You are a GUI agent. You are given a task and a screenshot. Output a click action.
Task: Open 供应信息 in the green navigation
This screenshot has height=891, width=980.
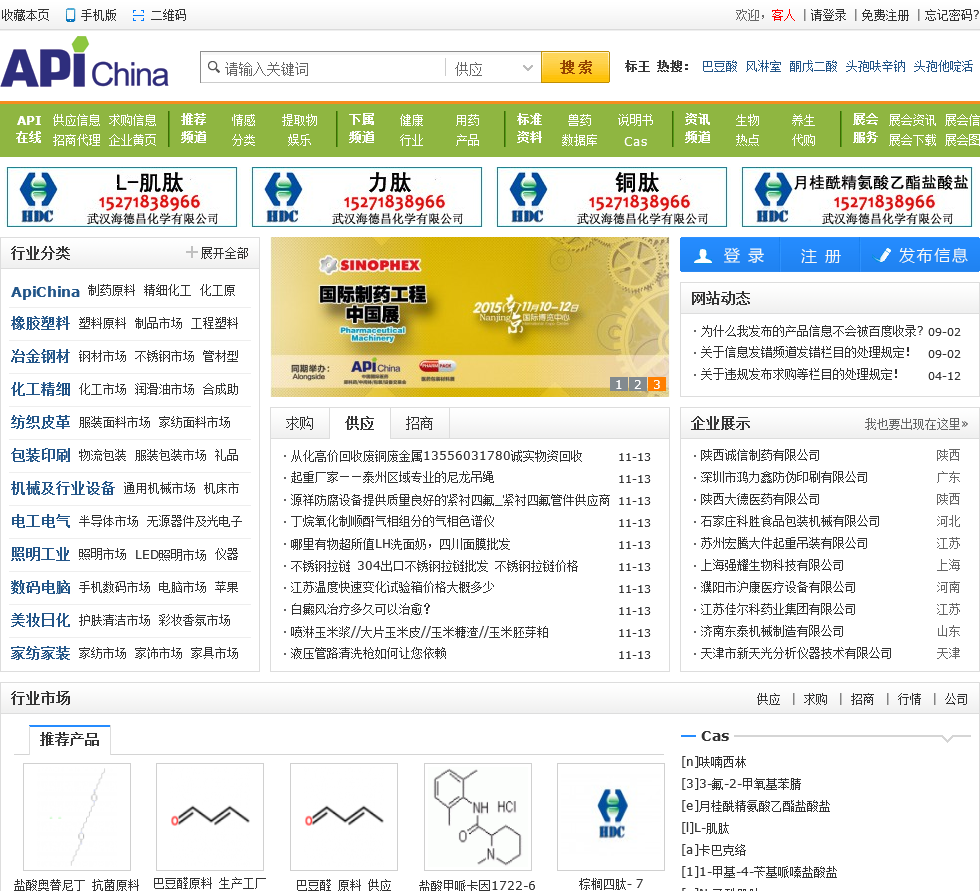tap(76, 120)
